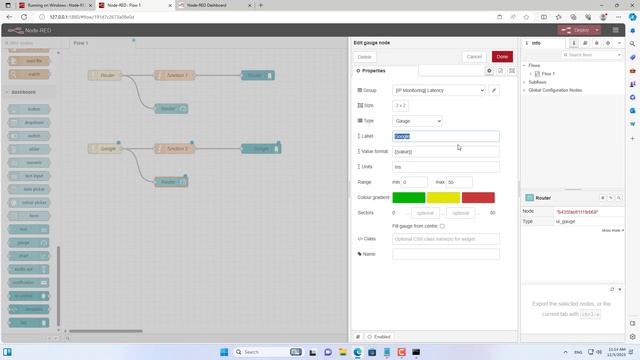This screenshot has width=640, height=360.
Task: Click the Label input field
Action: [x=446, y=136]
